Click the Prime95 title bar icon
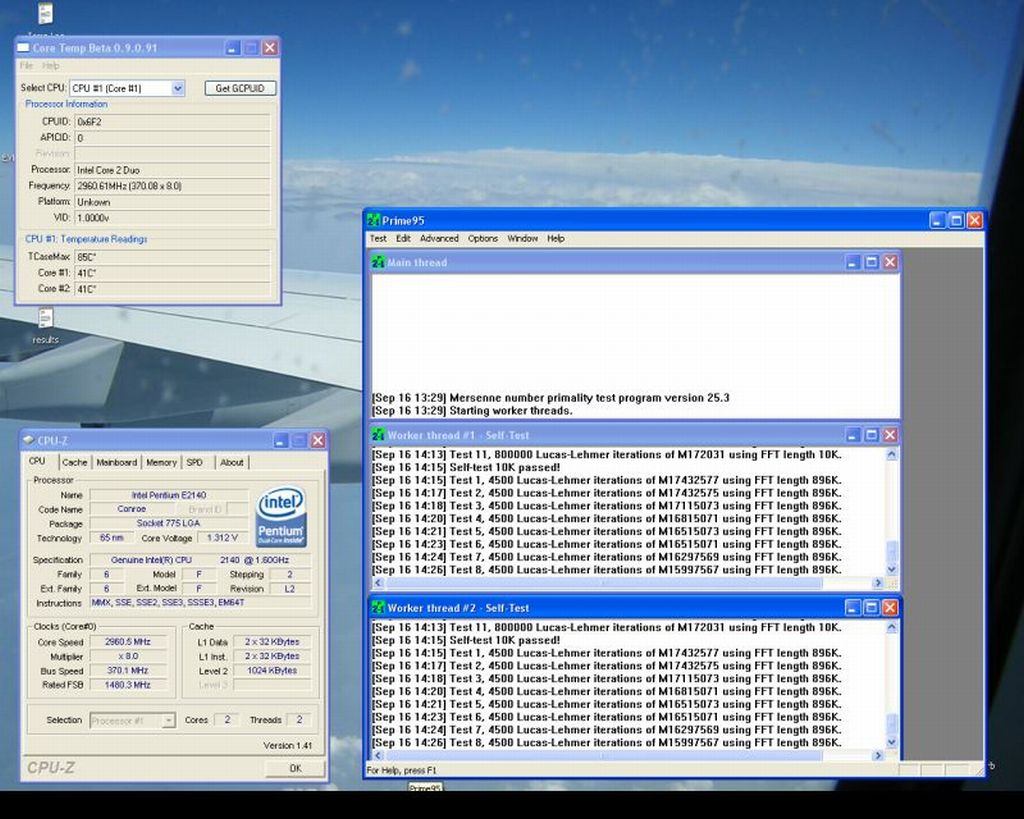The height and width of the screenshot is (819, 1024). 374,221
